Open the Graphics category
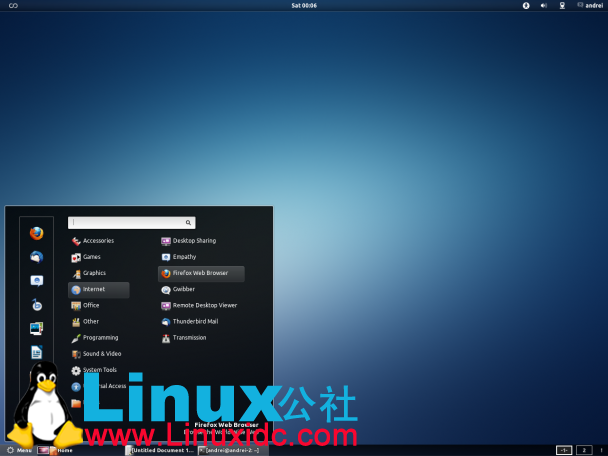The height and width of the screenshot is (456, 608). tap(98, 273)
